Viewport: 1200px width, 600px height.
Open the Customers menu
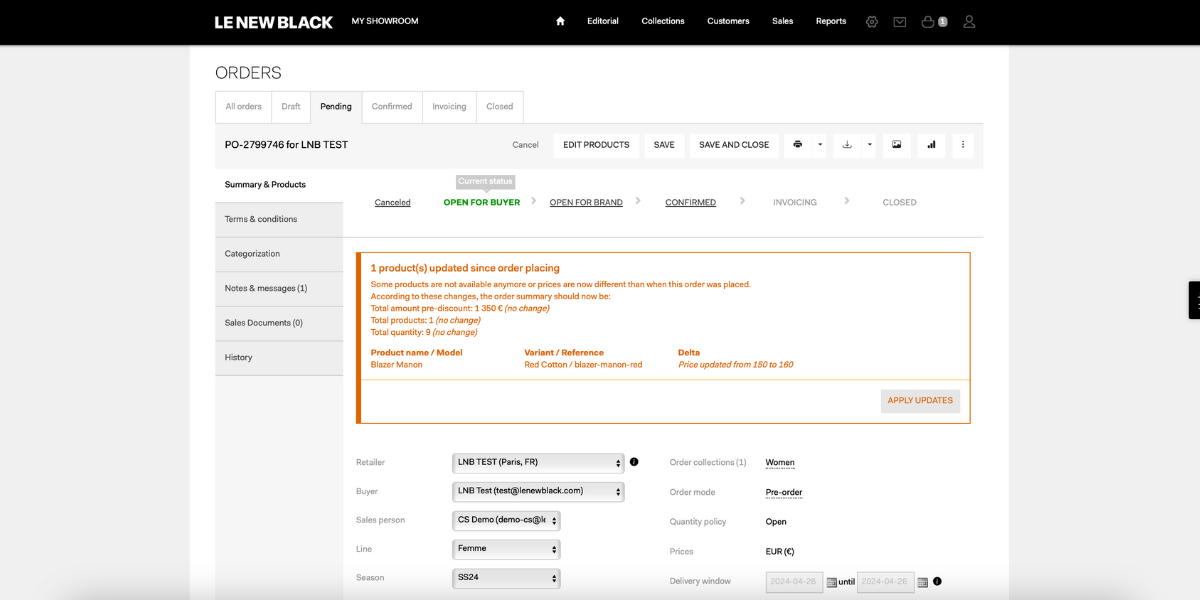728,21
